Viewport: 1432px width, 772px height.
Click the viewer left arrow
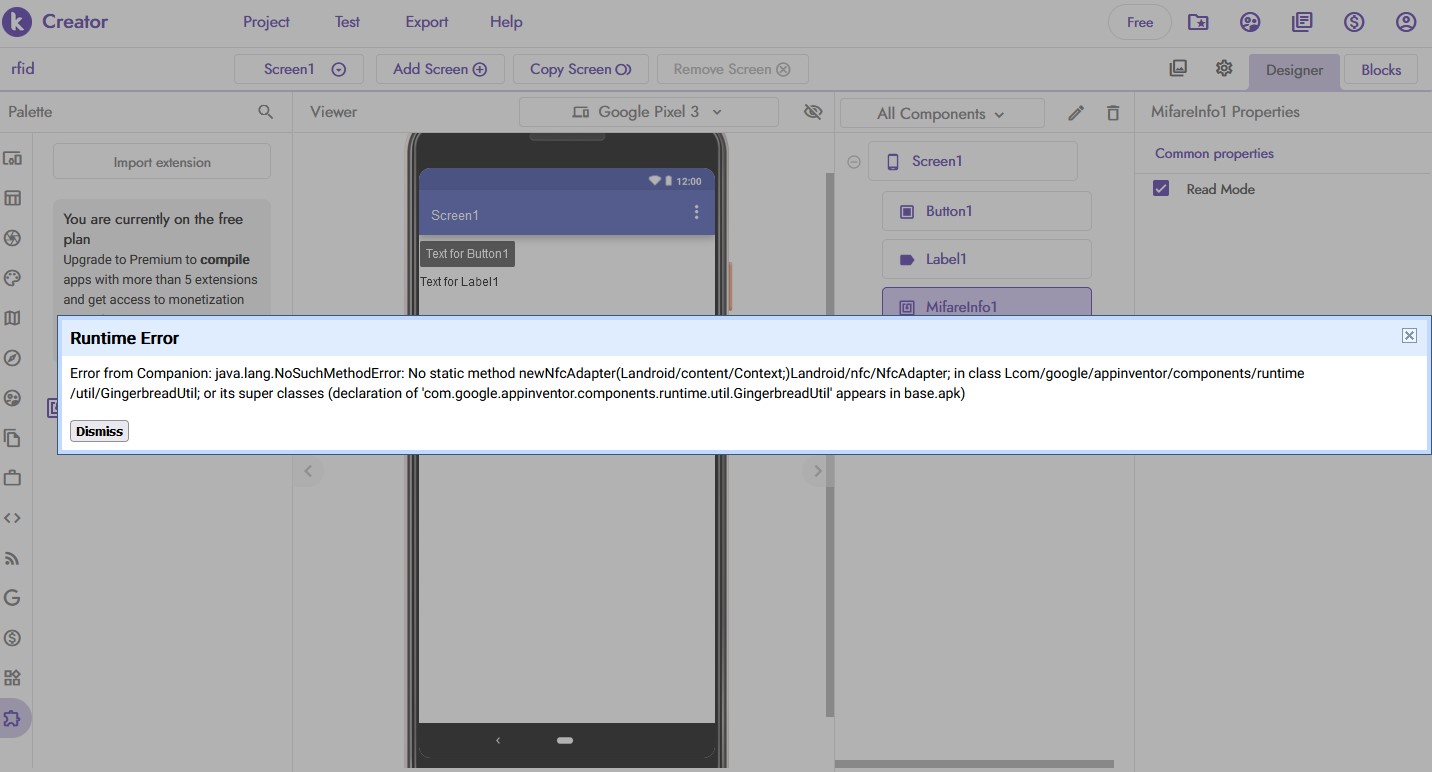[308, 471]
